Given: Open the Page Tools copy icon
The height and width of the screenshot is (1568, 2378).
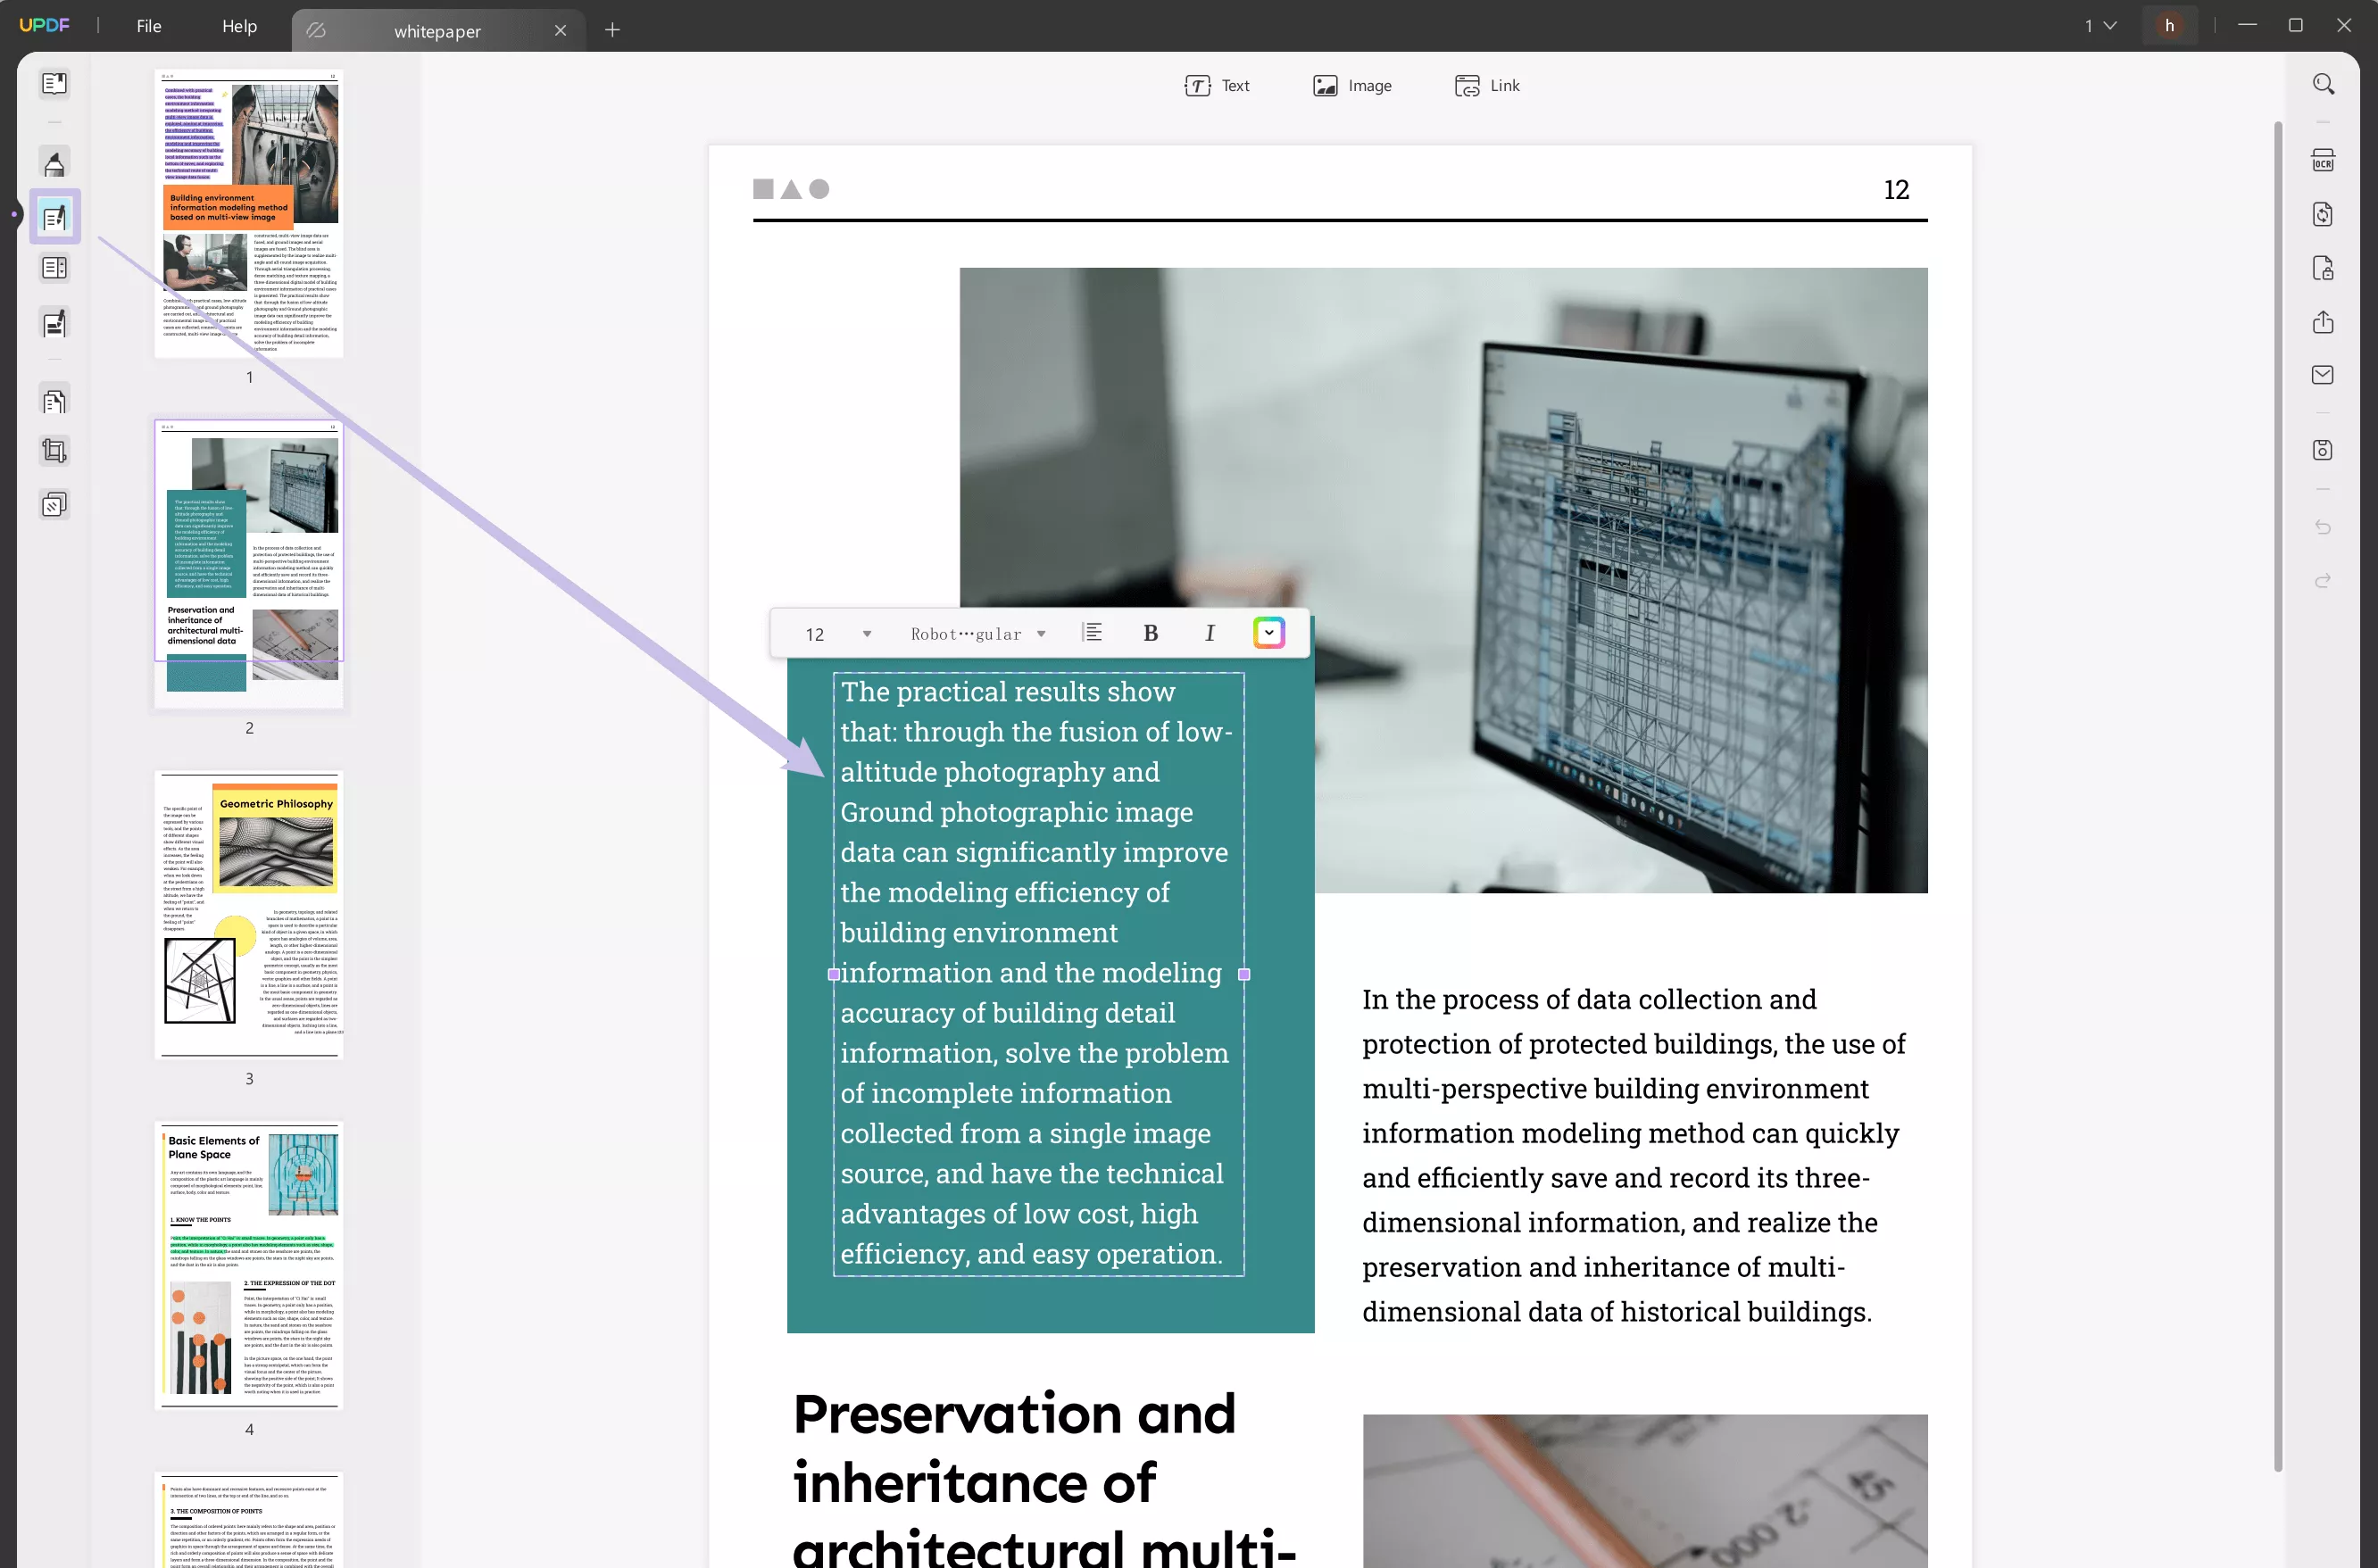Looking at the screenshot, I should click(54, 401).
